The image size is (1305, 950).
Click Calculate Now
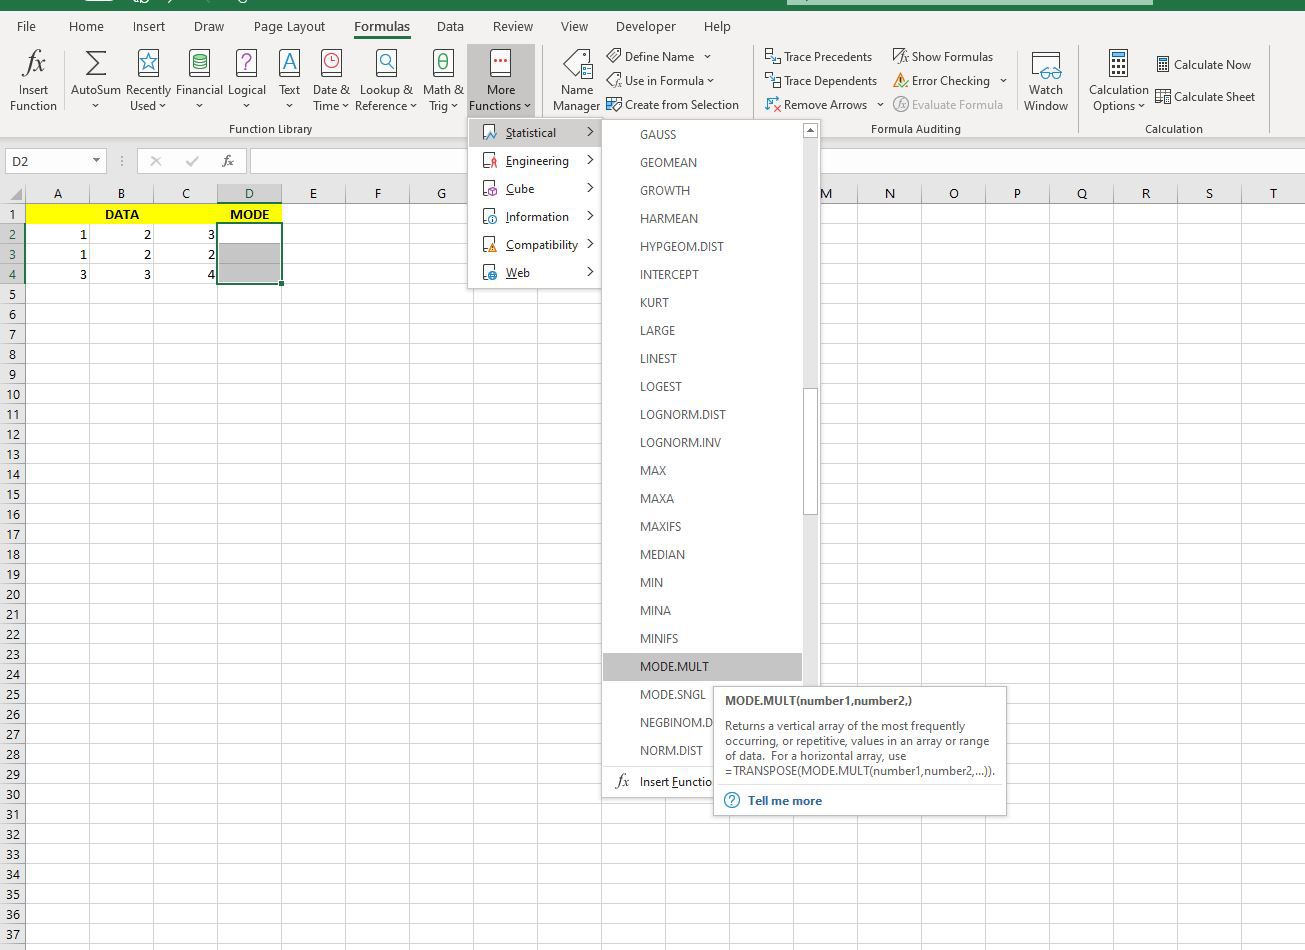click(x=1203, y=65)
